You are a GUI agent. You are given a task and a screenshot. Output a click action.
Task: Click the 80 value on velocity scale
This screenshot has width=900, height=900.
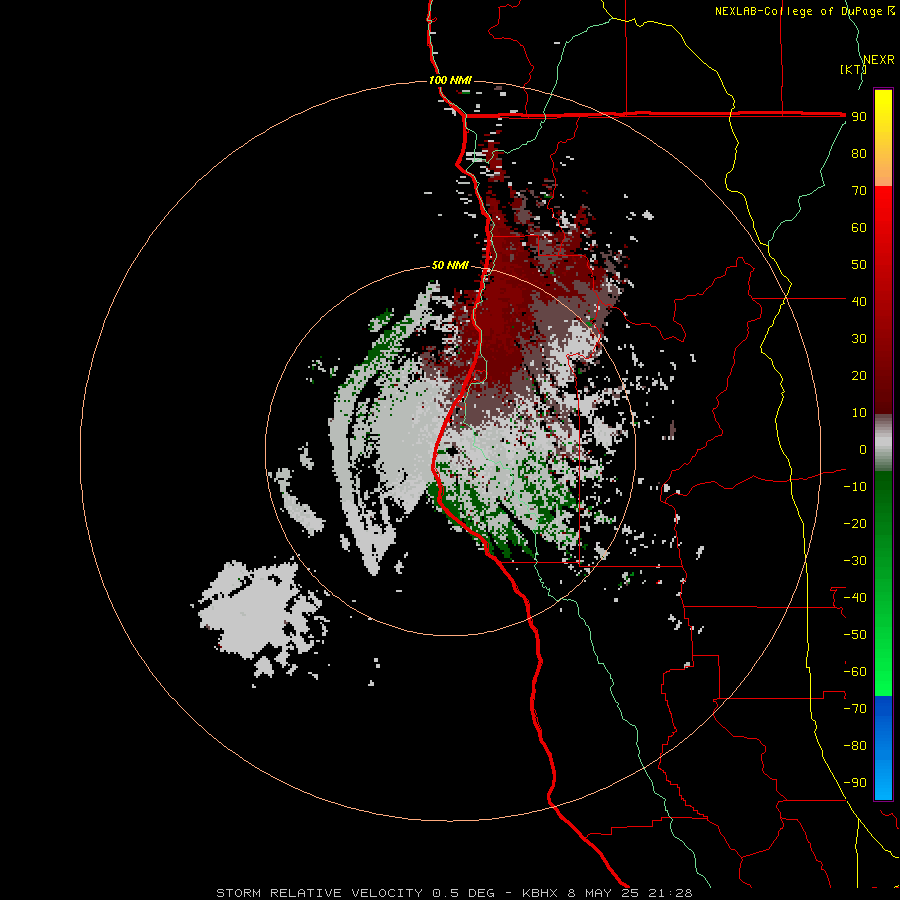[x=859, y=153]
